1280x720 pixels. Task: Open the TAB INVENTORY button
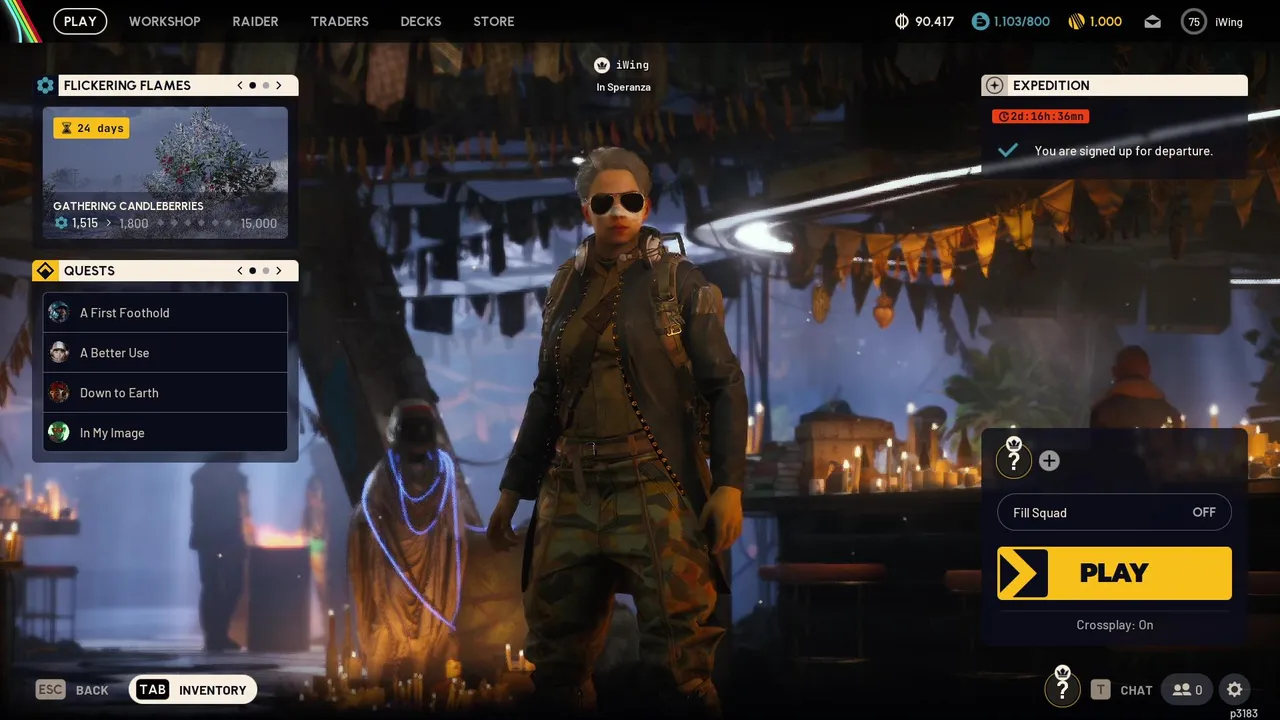193,689
